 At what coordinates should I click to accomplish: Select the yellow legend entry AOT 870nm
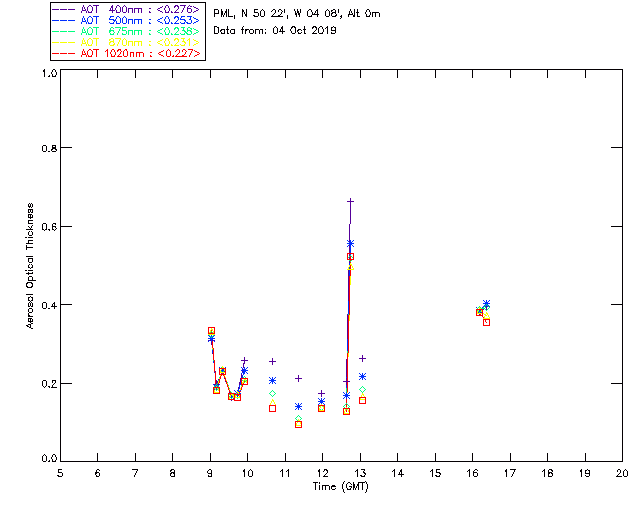126,42
